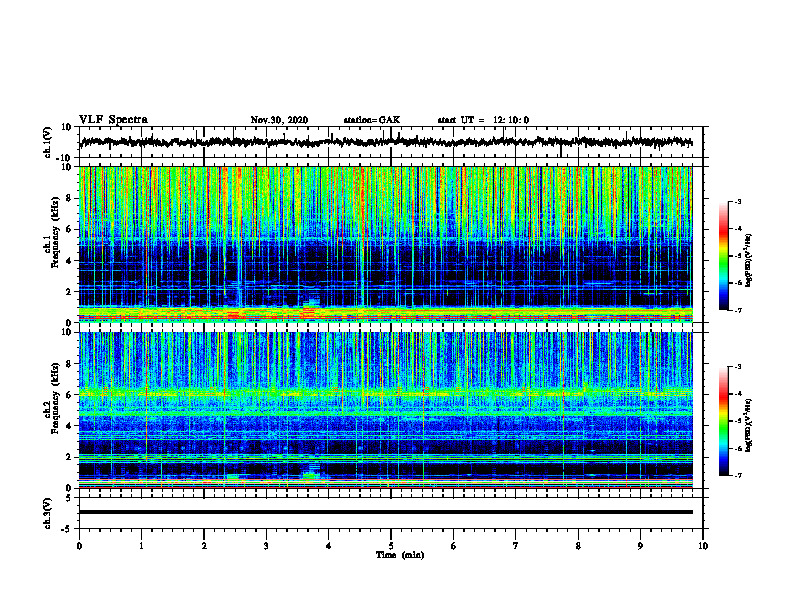The height and width of the screenshot is (612, 792).
Task: Click the ch.2 frequency tick label "4"
Action: coord(70,426)
